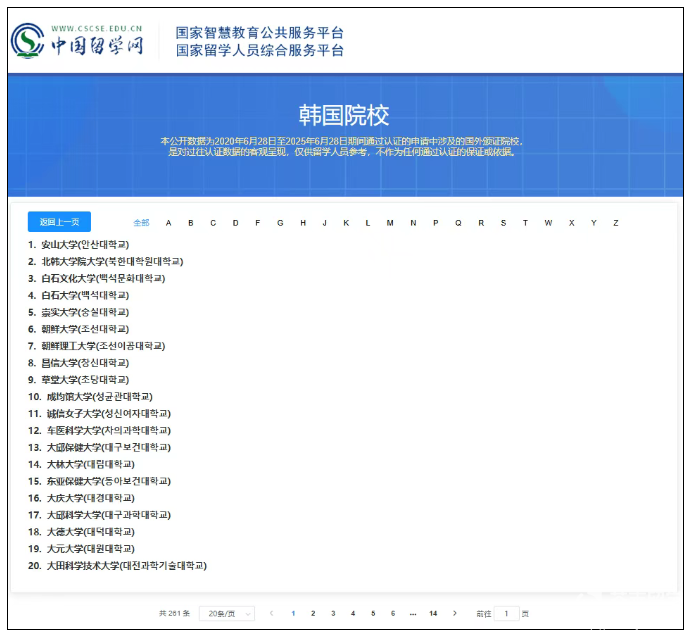Filter schools by letter S
Screen dimensions: 693x641
(x=502, y=223)
